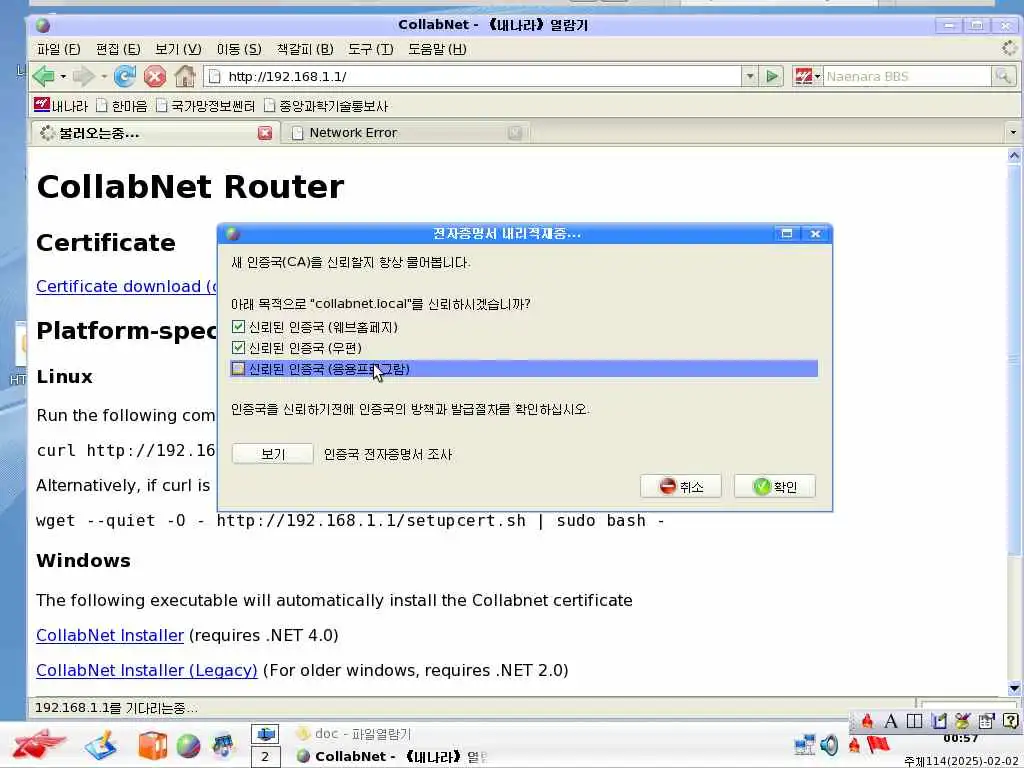Screen dimensions: 1024x768
Task: Click the green Back arrow
Action: (x=44, y=76)
